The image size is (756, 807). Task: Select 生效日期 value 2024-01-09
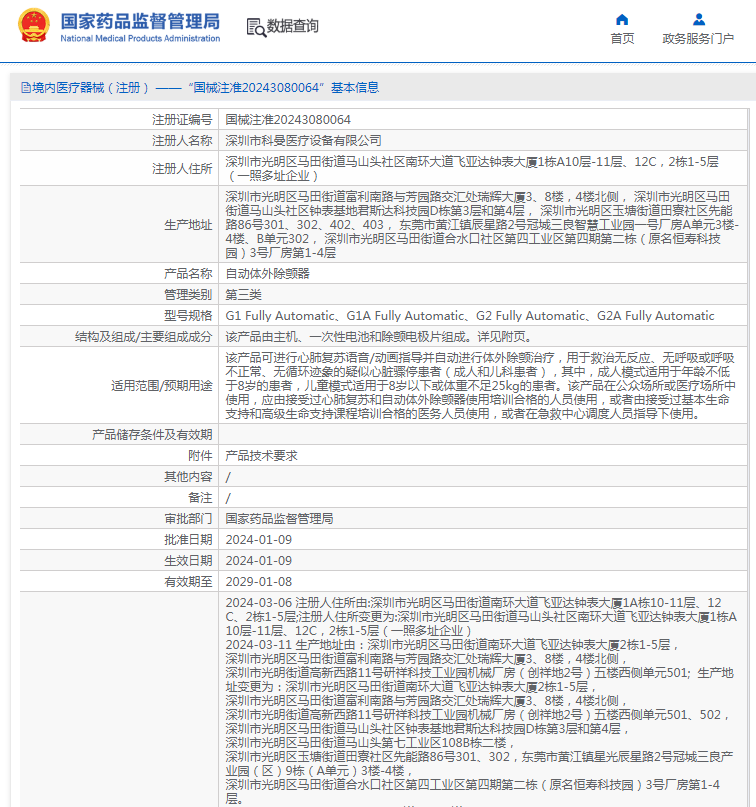coord(258,560)
